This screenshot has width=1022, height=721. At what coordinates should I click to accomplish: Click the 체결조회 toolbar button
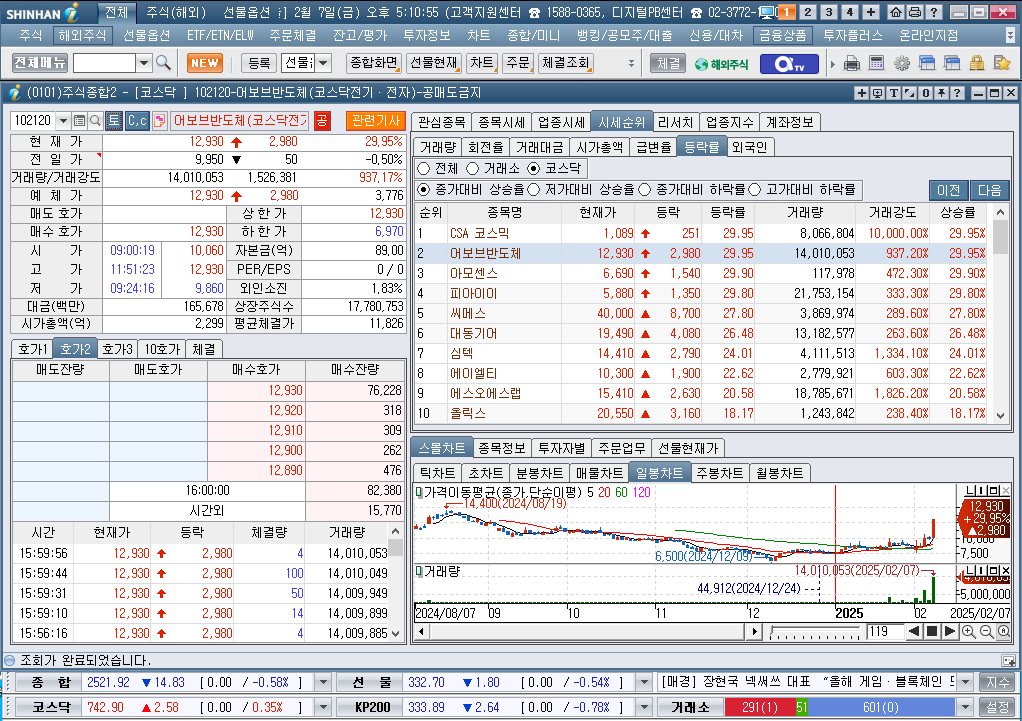pyautogui.click(x=566, y=63)
